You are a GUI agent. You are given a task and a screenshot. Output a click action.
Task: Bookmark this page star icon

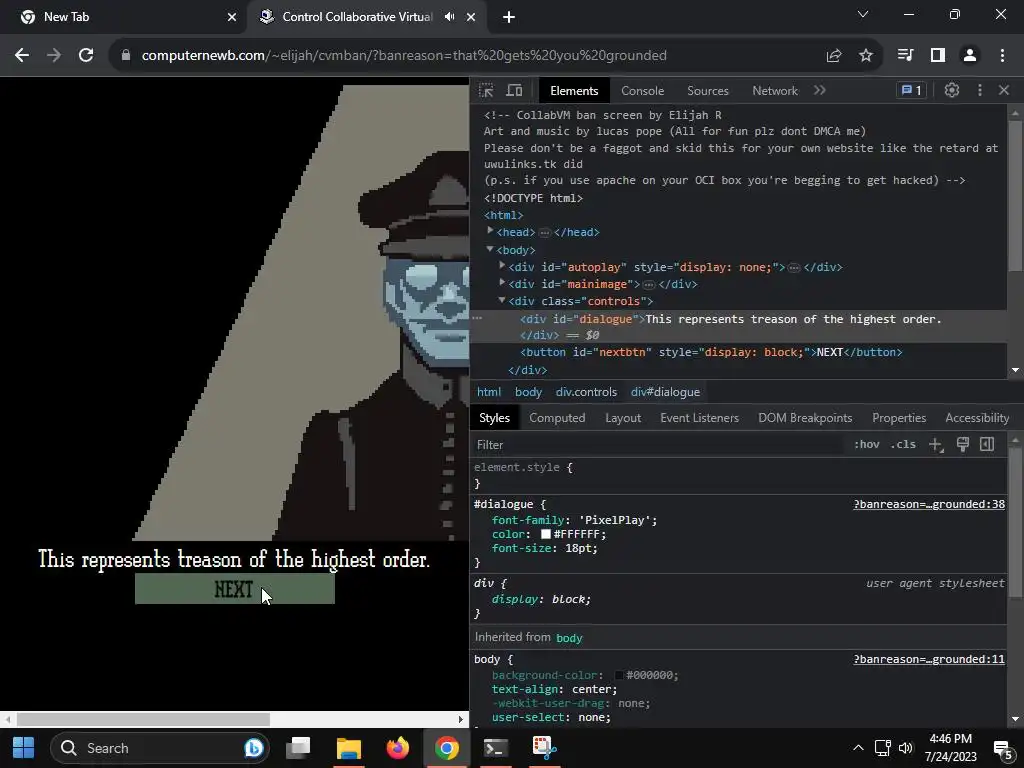click(865, 56)
